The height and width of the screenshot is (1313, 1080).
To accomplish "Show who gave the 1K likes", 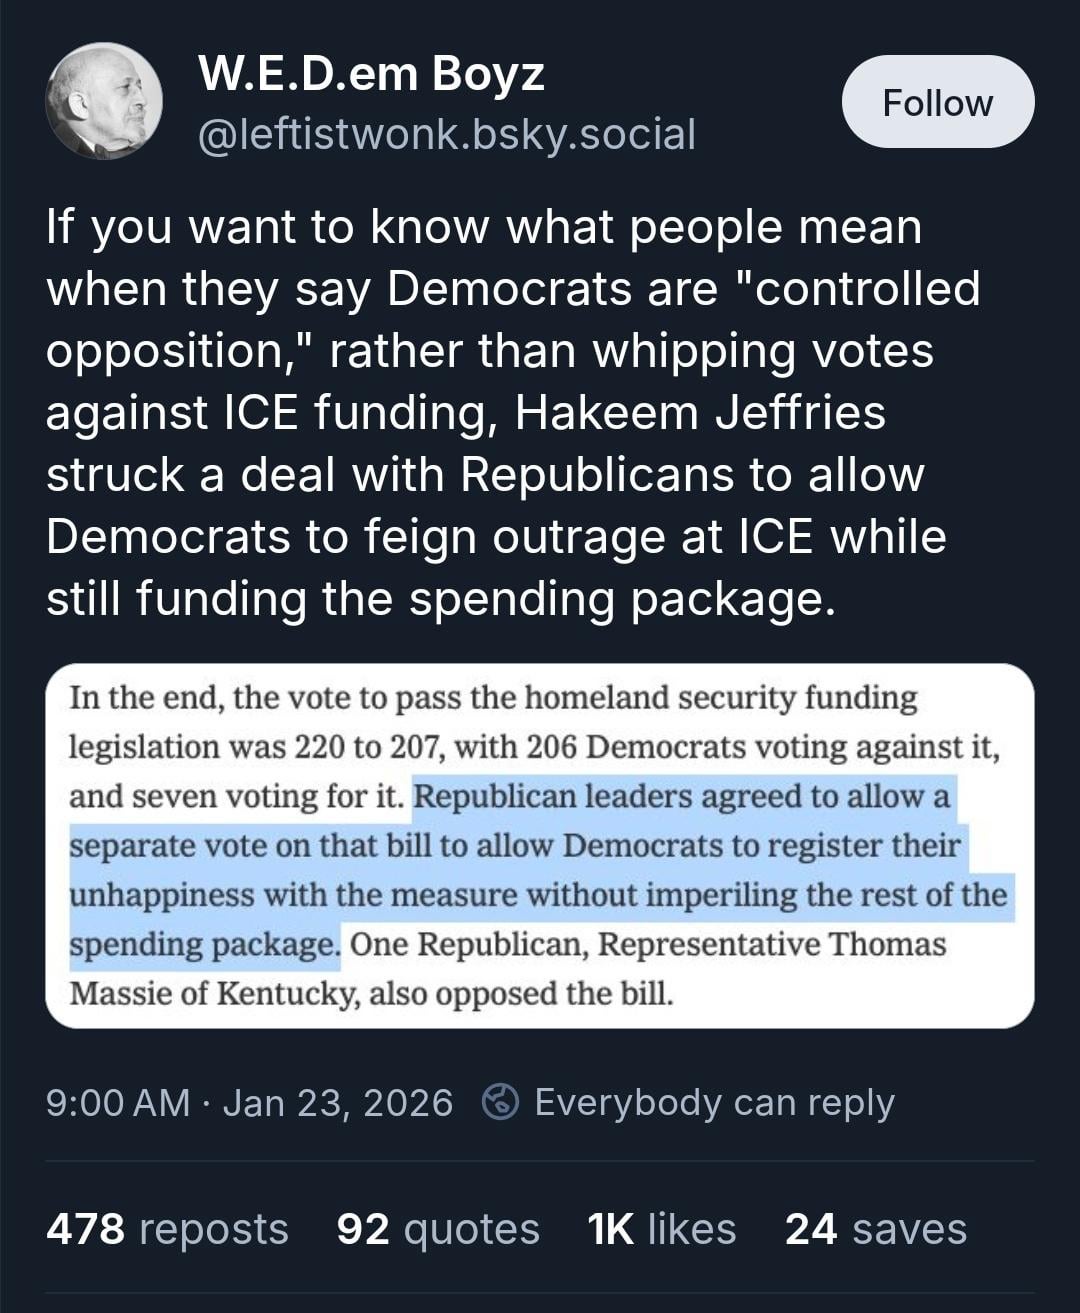I will [662, 1229].
